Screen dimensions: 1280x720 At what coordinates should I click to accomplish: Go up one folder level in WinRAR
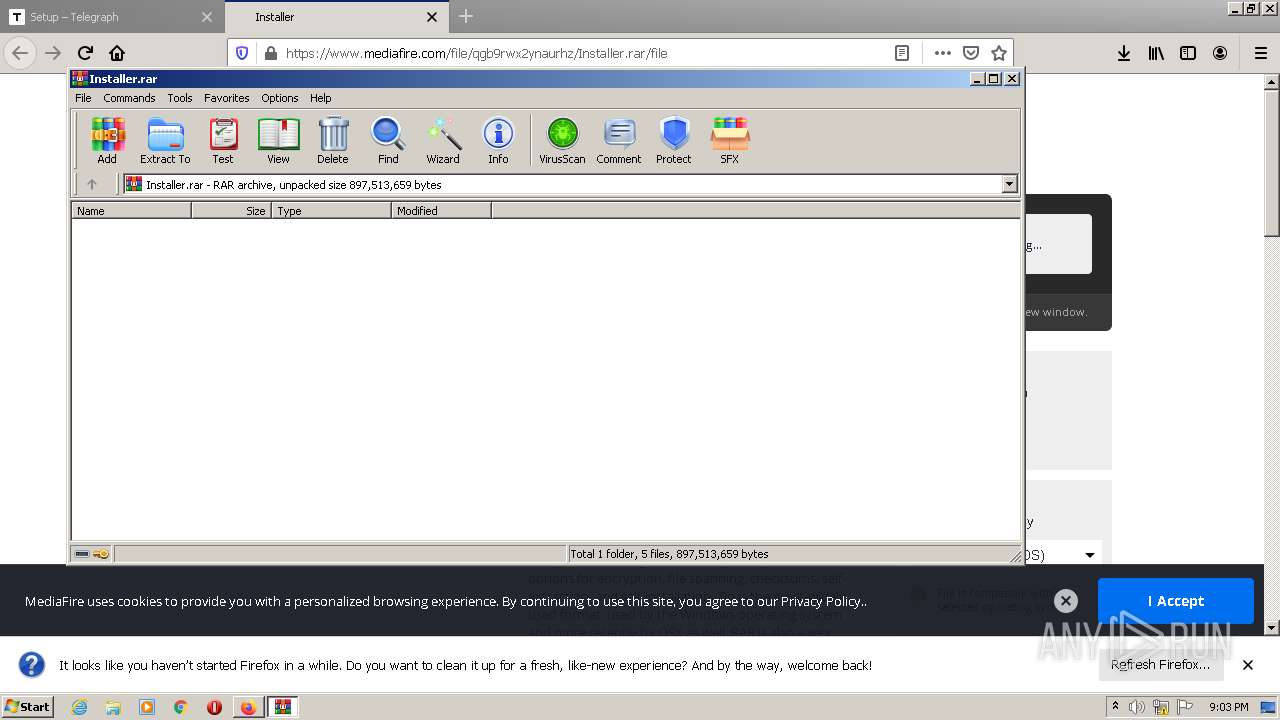pyautogui.click(x=92, y=184)
